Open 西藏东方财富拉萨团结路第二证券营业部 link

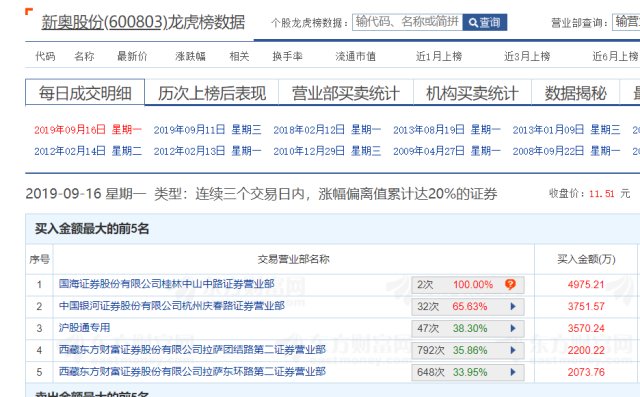(192, 350)
